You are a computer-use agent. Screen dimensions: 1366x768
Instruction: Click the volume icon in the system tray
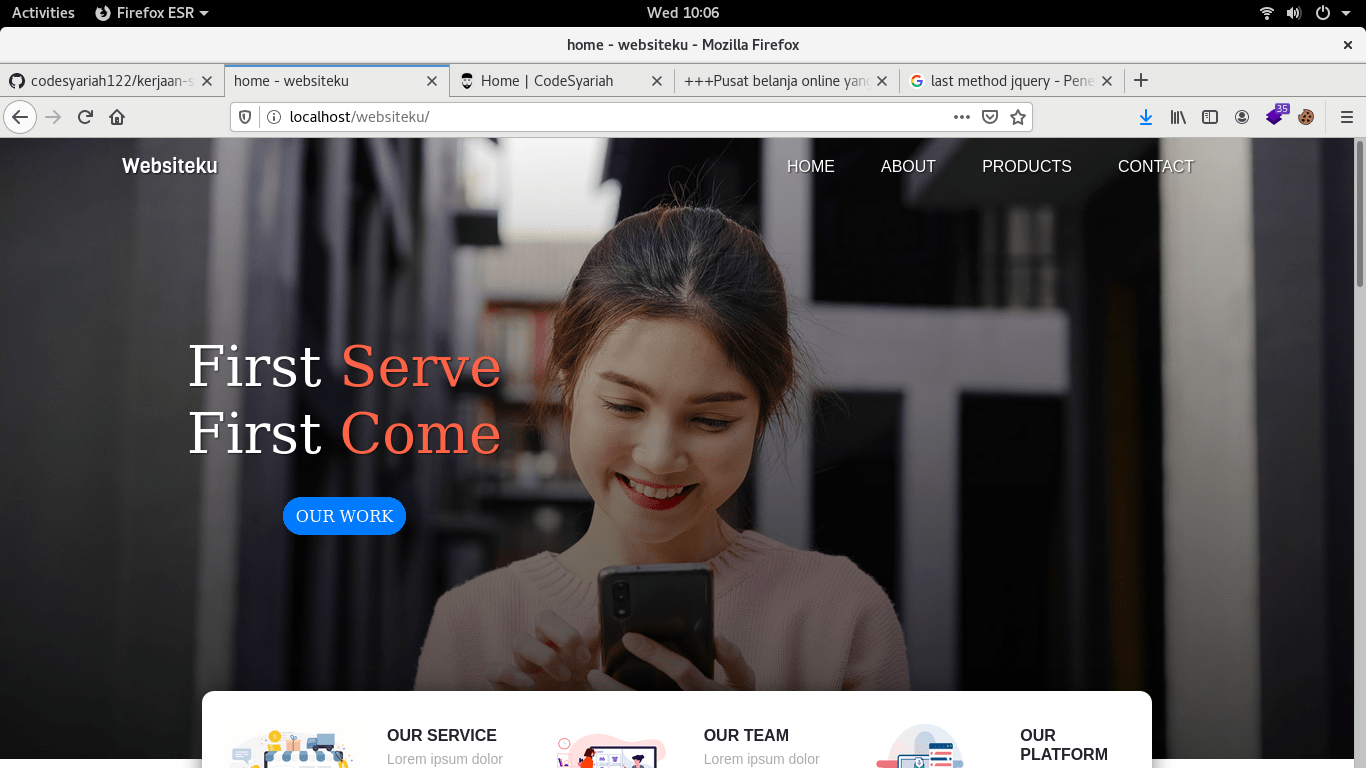pos(1294,13)
